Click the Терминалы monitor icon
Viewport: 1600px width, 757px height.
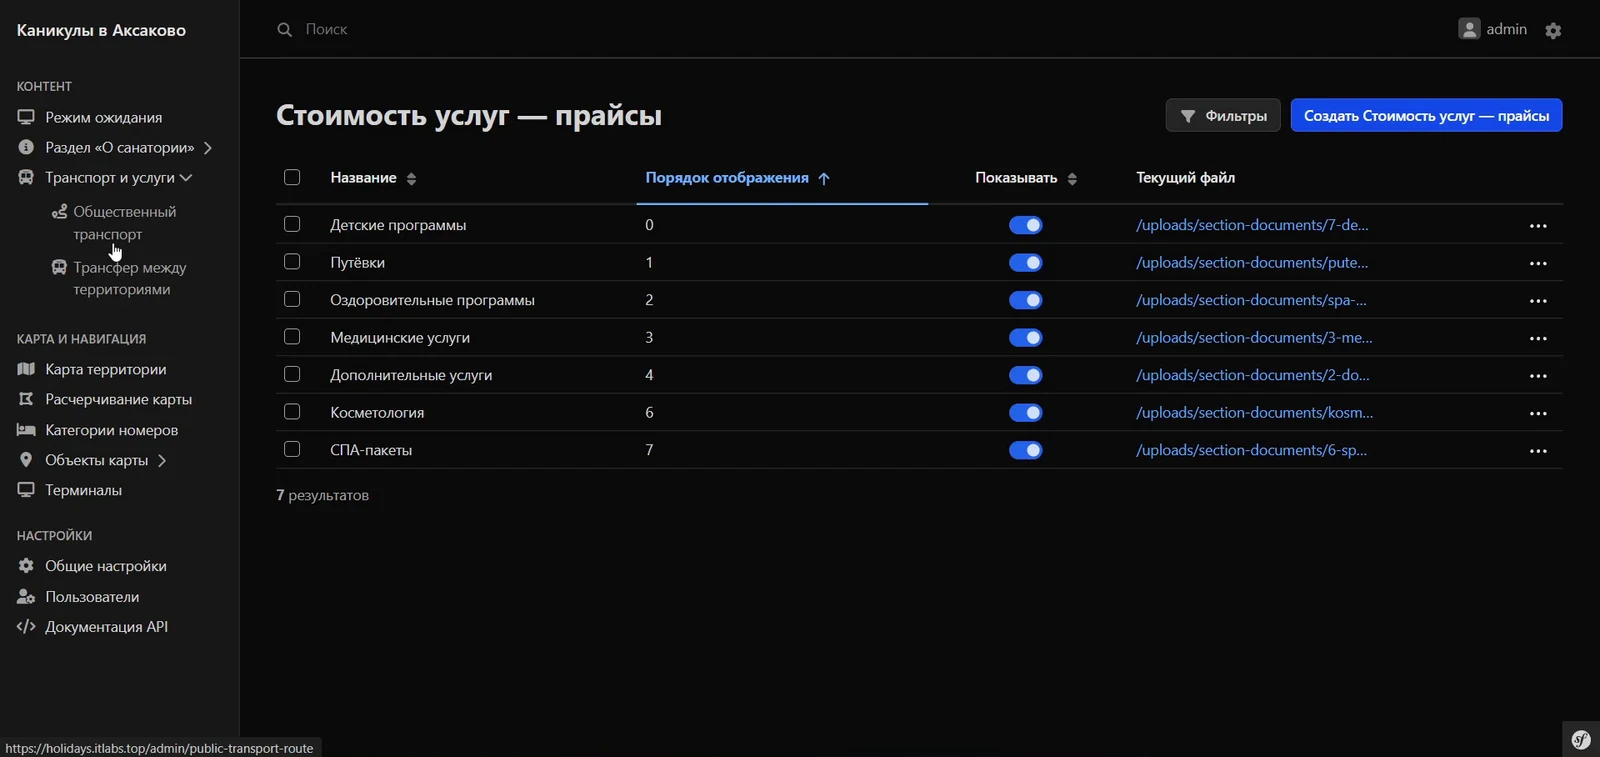[26, 490]
